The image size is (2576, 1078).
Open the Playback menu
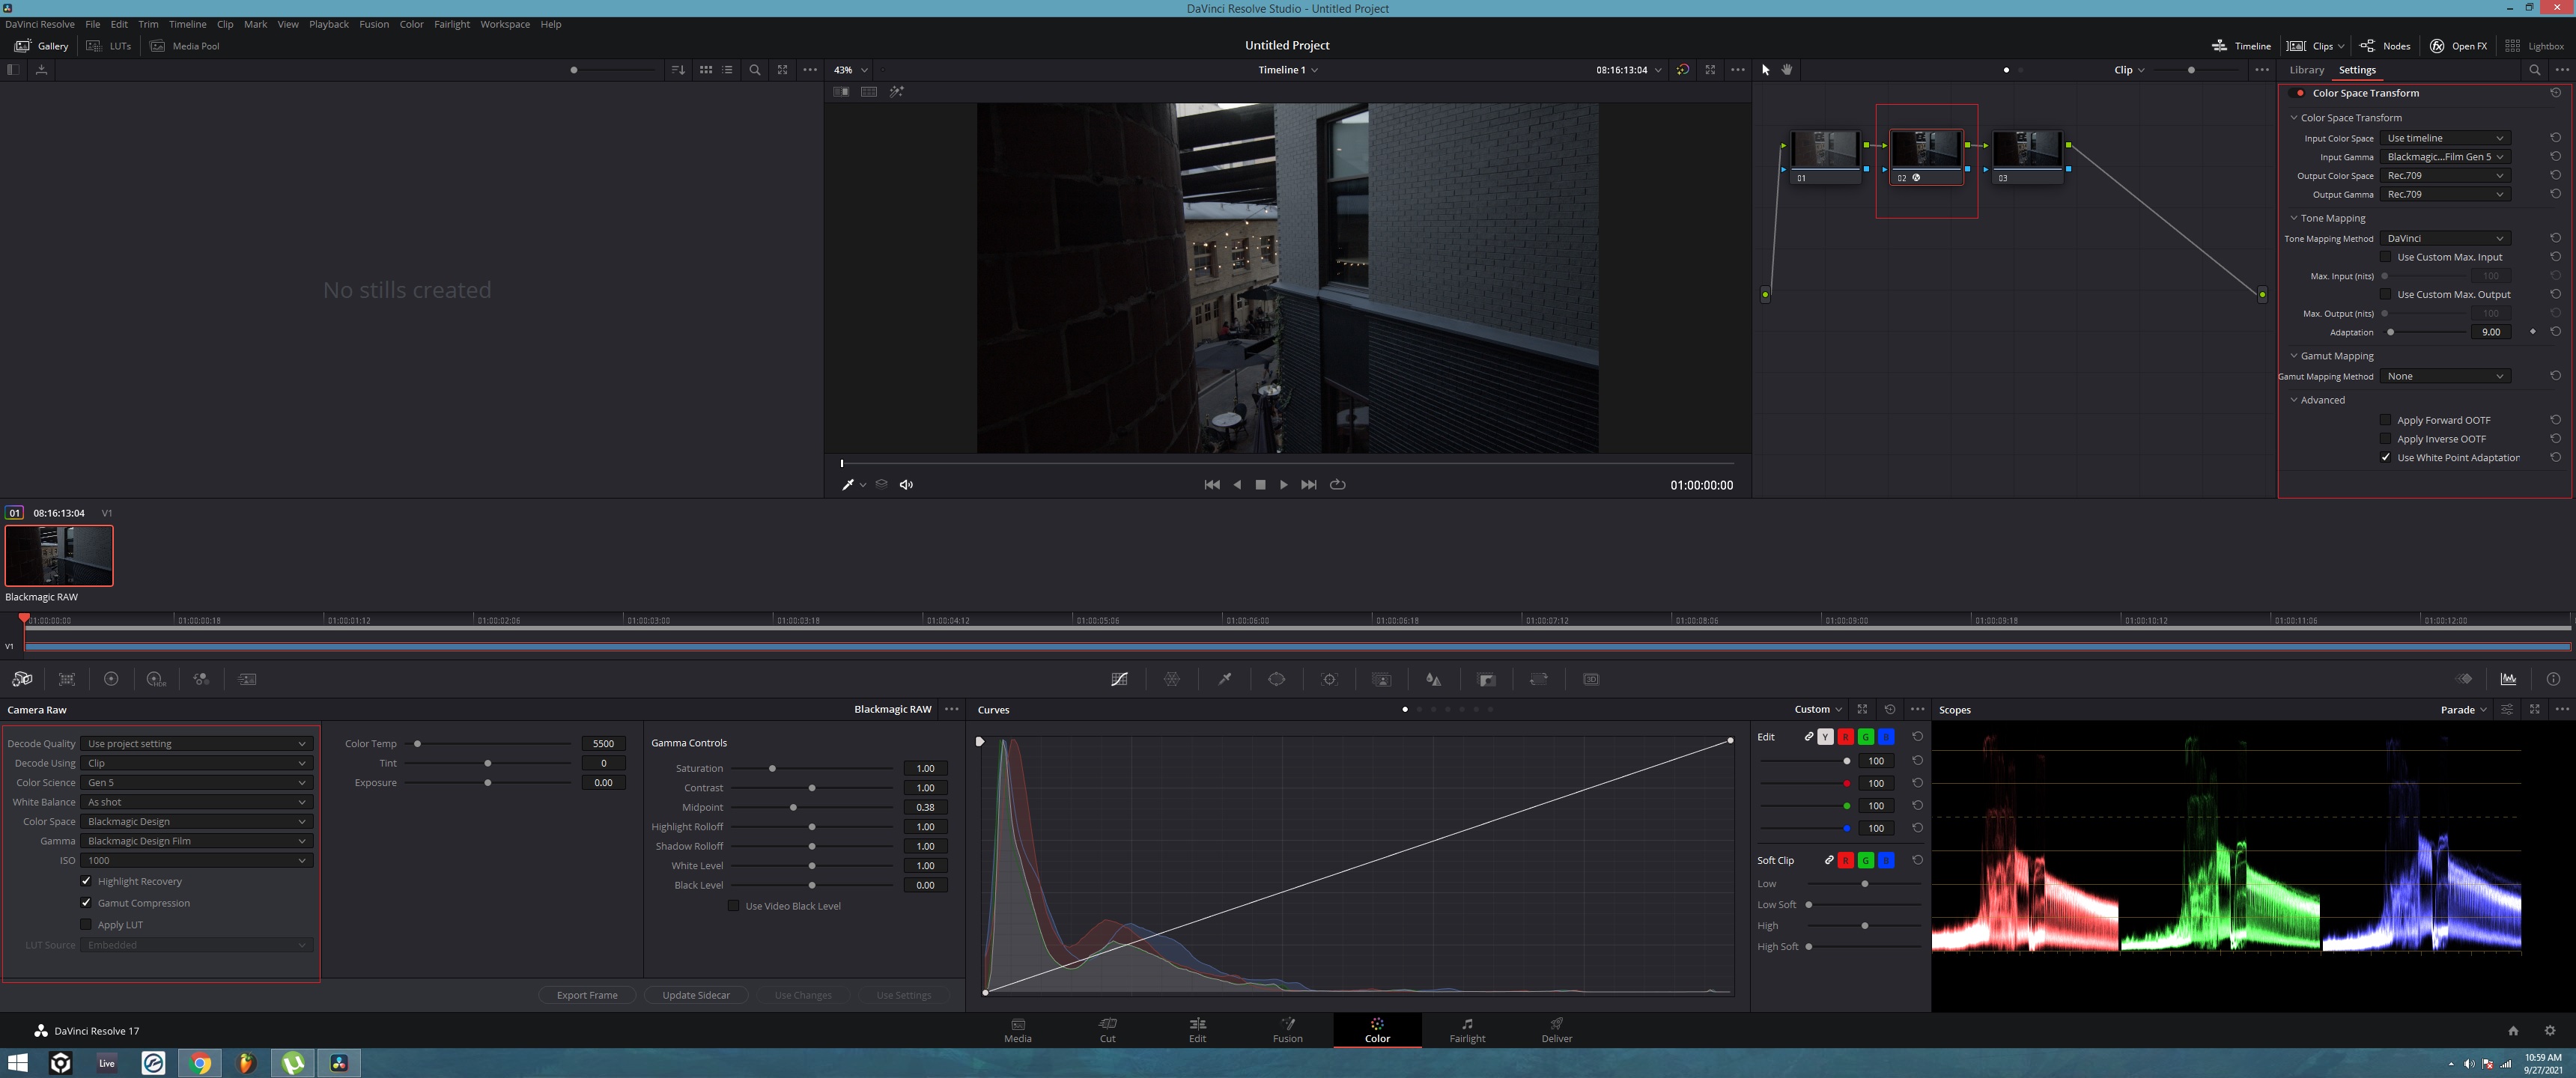pos(328,24)
